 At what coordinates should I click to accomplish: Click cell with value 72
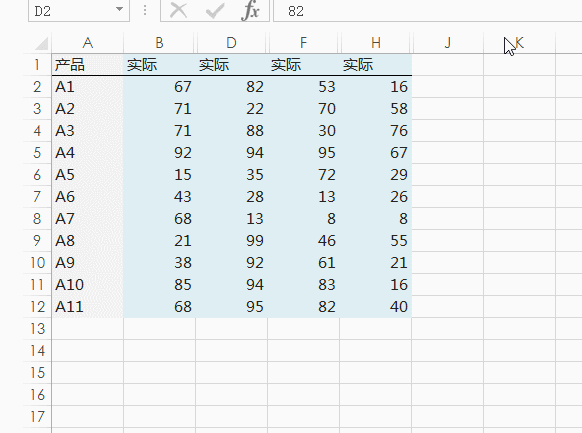303,175
